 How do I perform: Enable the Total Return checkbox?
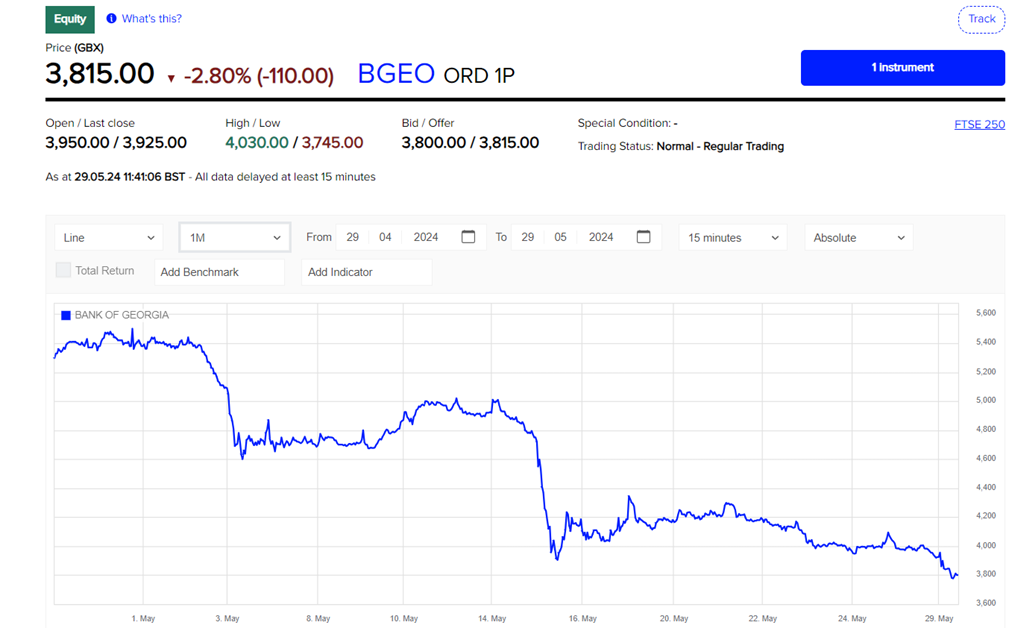(64, 270)
